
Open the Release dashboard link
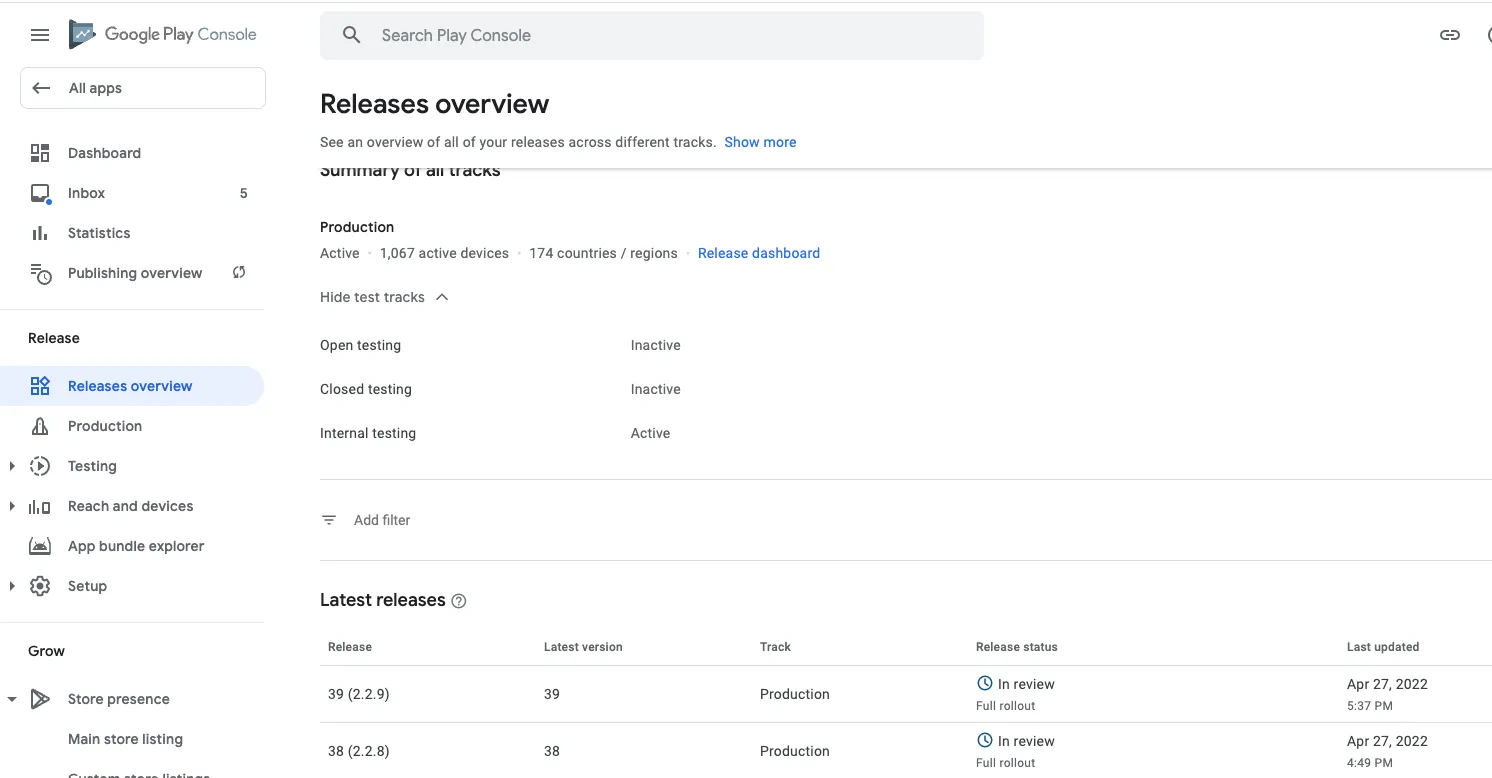pyautogui.click(x=758, y=253)
